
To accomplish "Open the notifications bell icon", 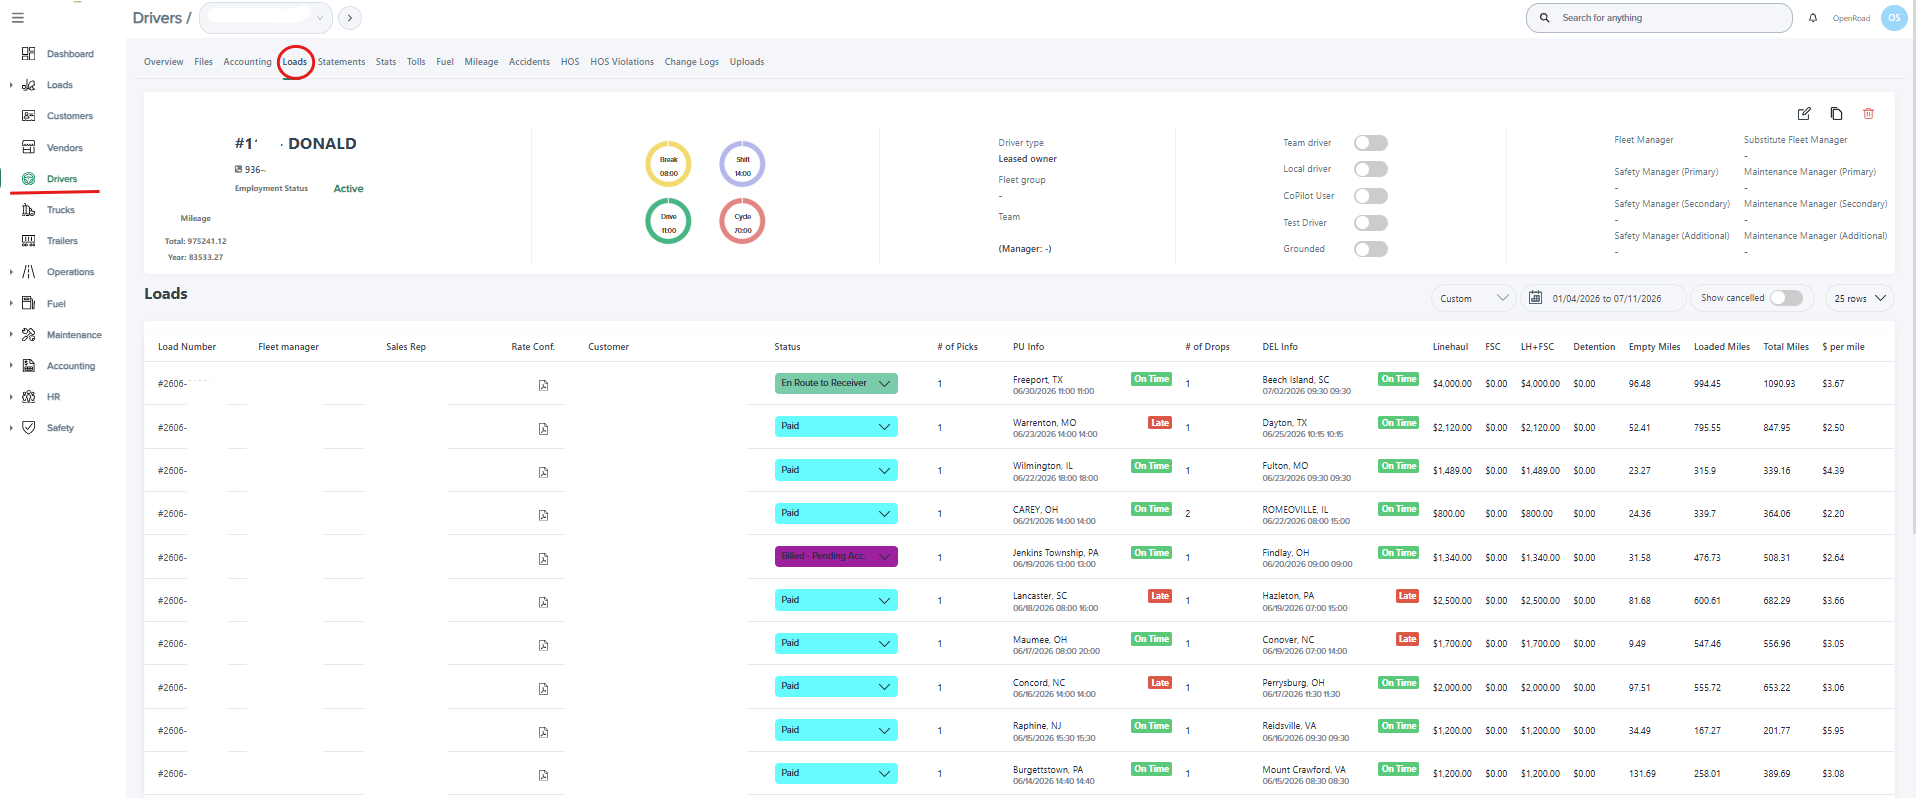I will [x=1813, y=18].
